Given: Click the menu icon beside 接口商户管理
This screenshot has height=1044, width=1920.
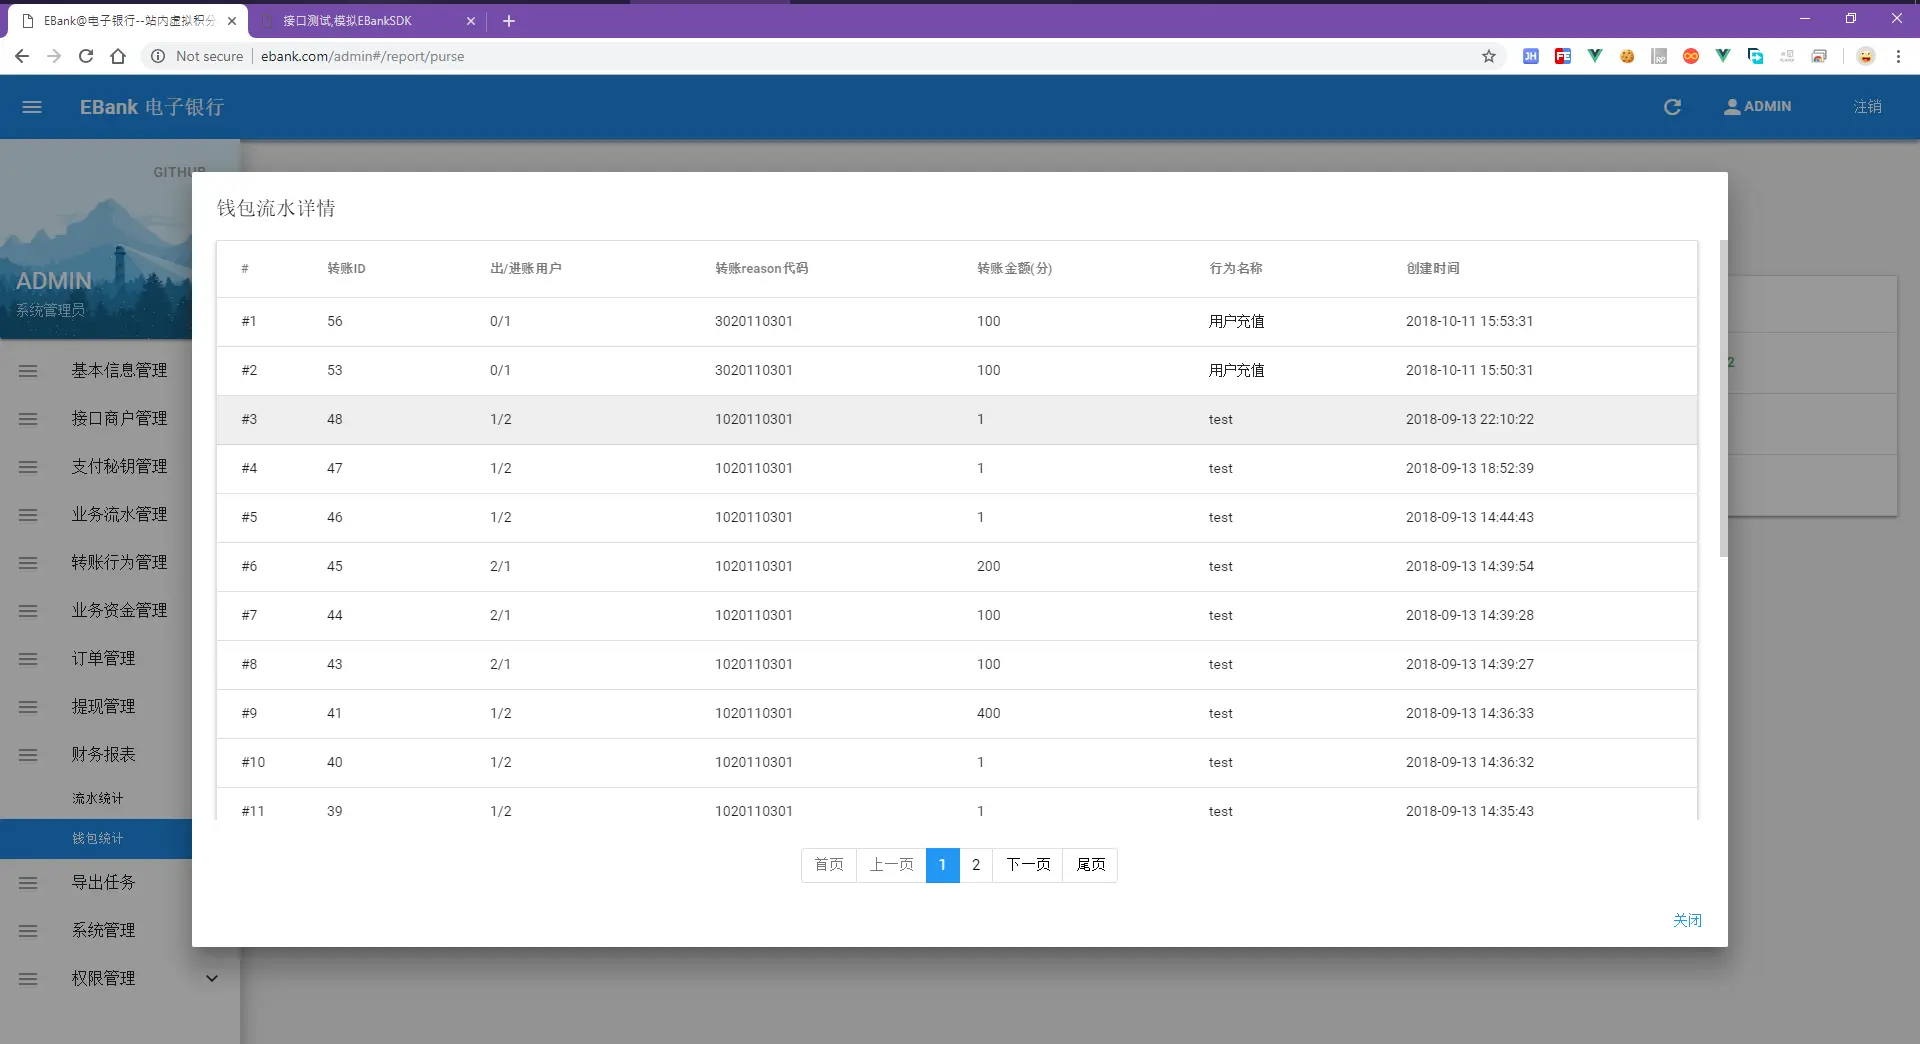Looking at the screenshot, I should point(28,419).
